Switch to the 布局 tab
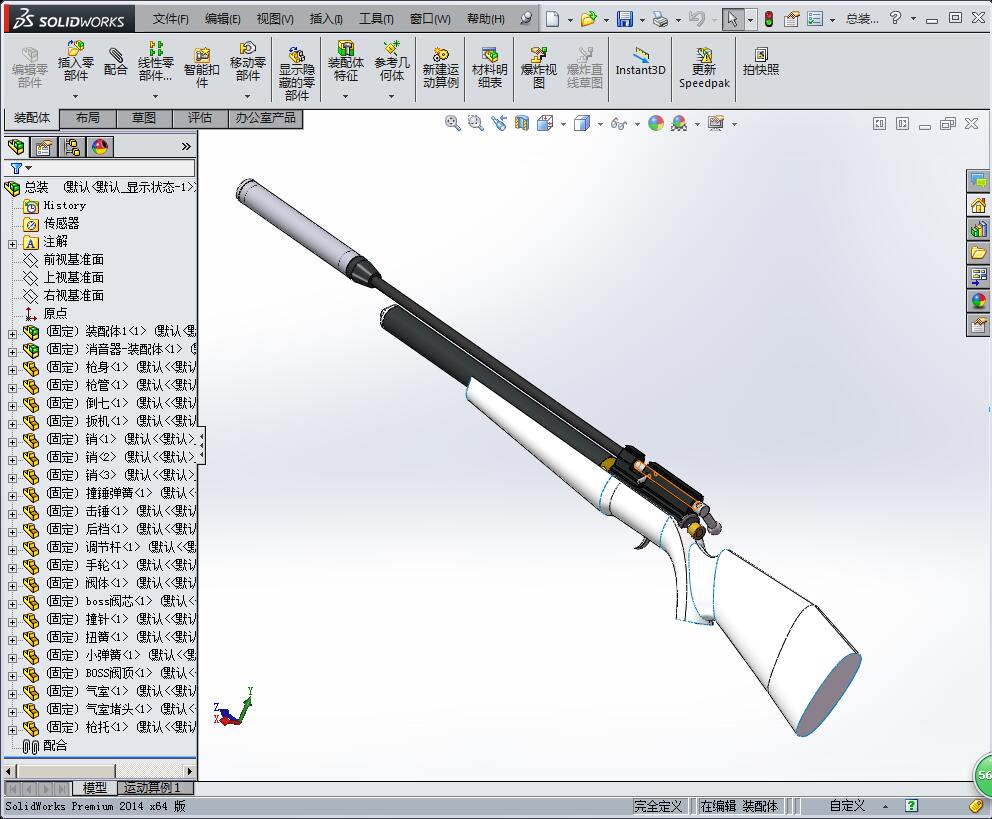The width and height of the screenshot is (992, 819). click(87, 118)
